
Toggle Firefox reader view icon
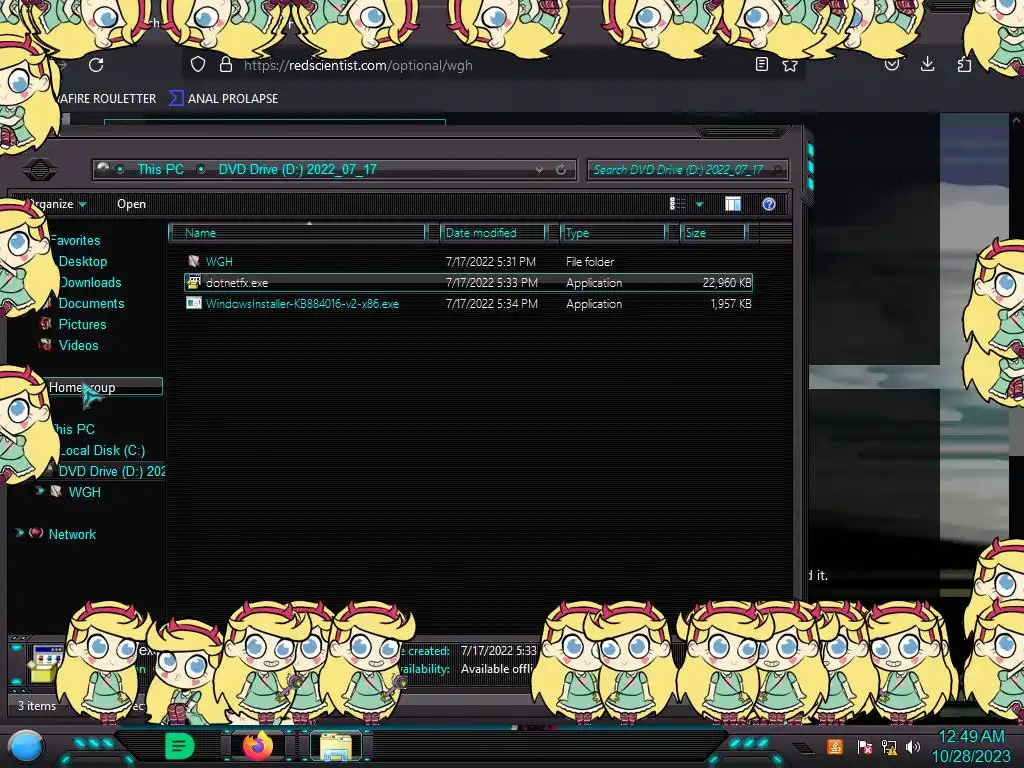(761, 64)
